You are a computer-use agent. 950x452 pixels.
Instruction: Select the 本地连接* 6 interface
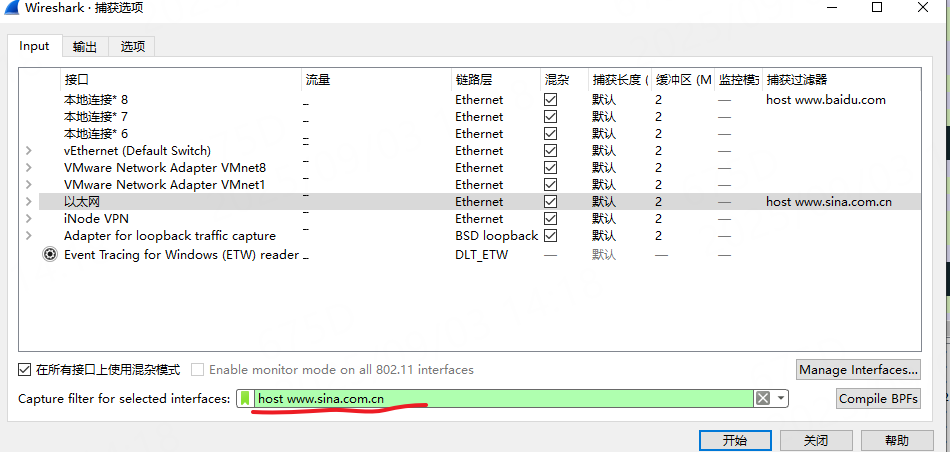96,133
